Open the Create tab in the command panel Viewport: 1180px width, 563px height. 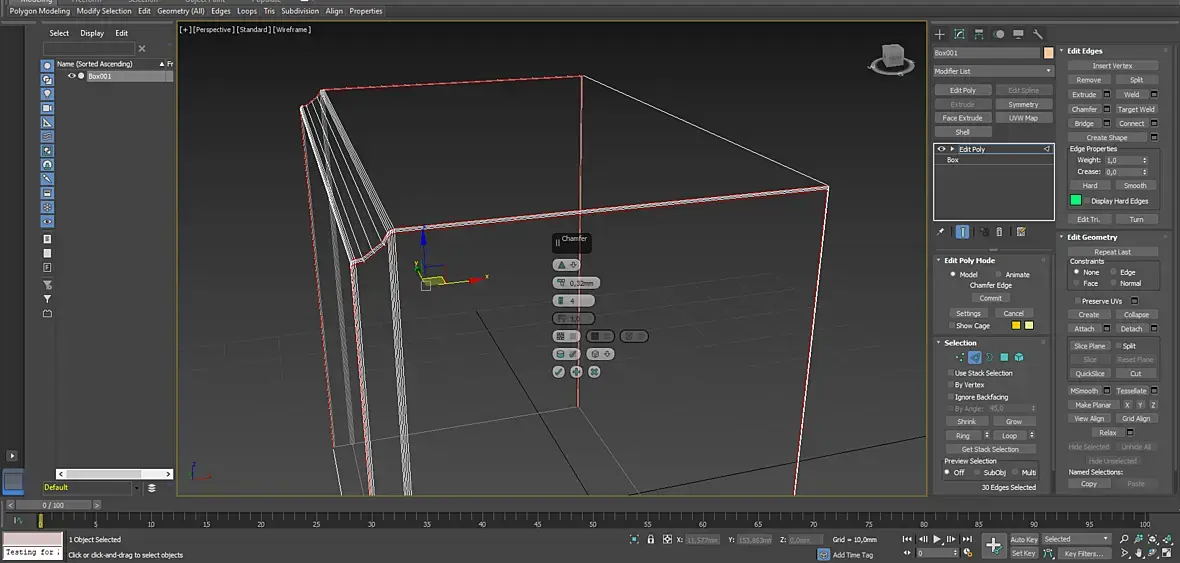(x=940, y=34)
